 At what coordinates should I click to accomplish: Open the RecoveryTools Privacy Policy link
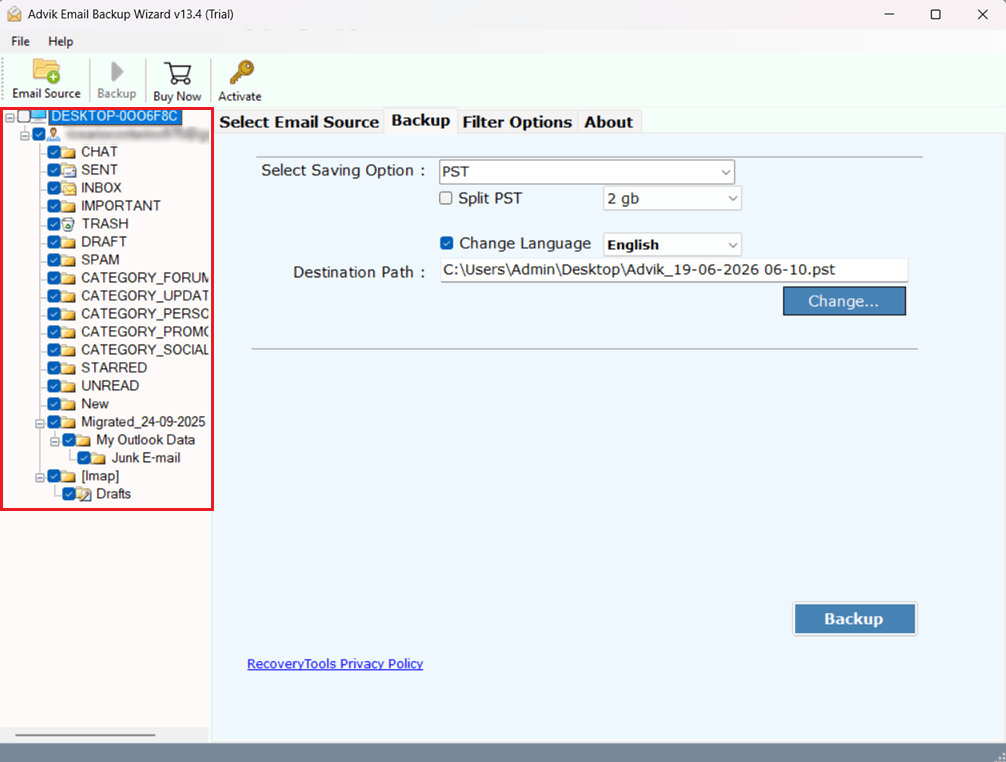click(335, 664)
